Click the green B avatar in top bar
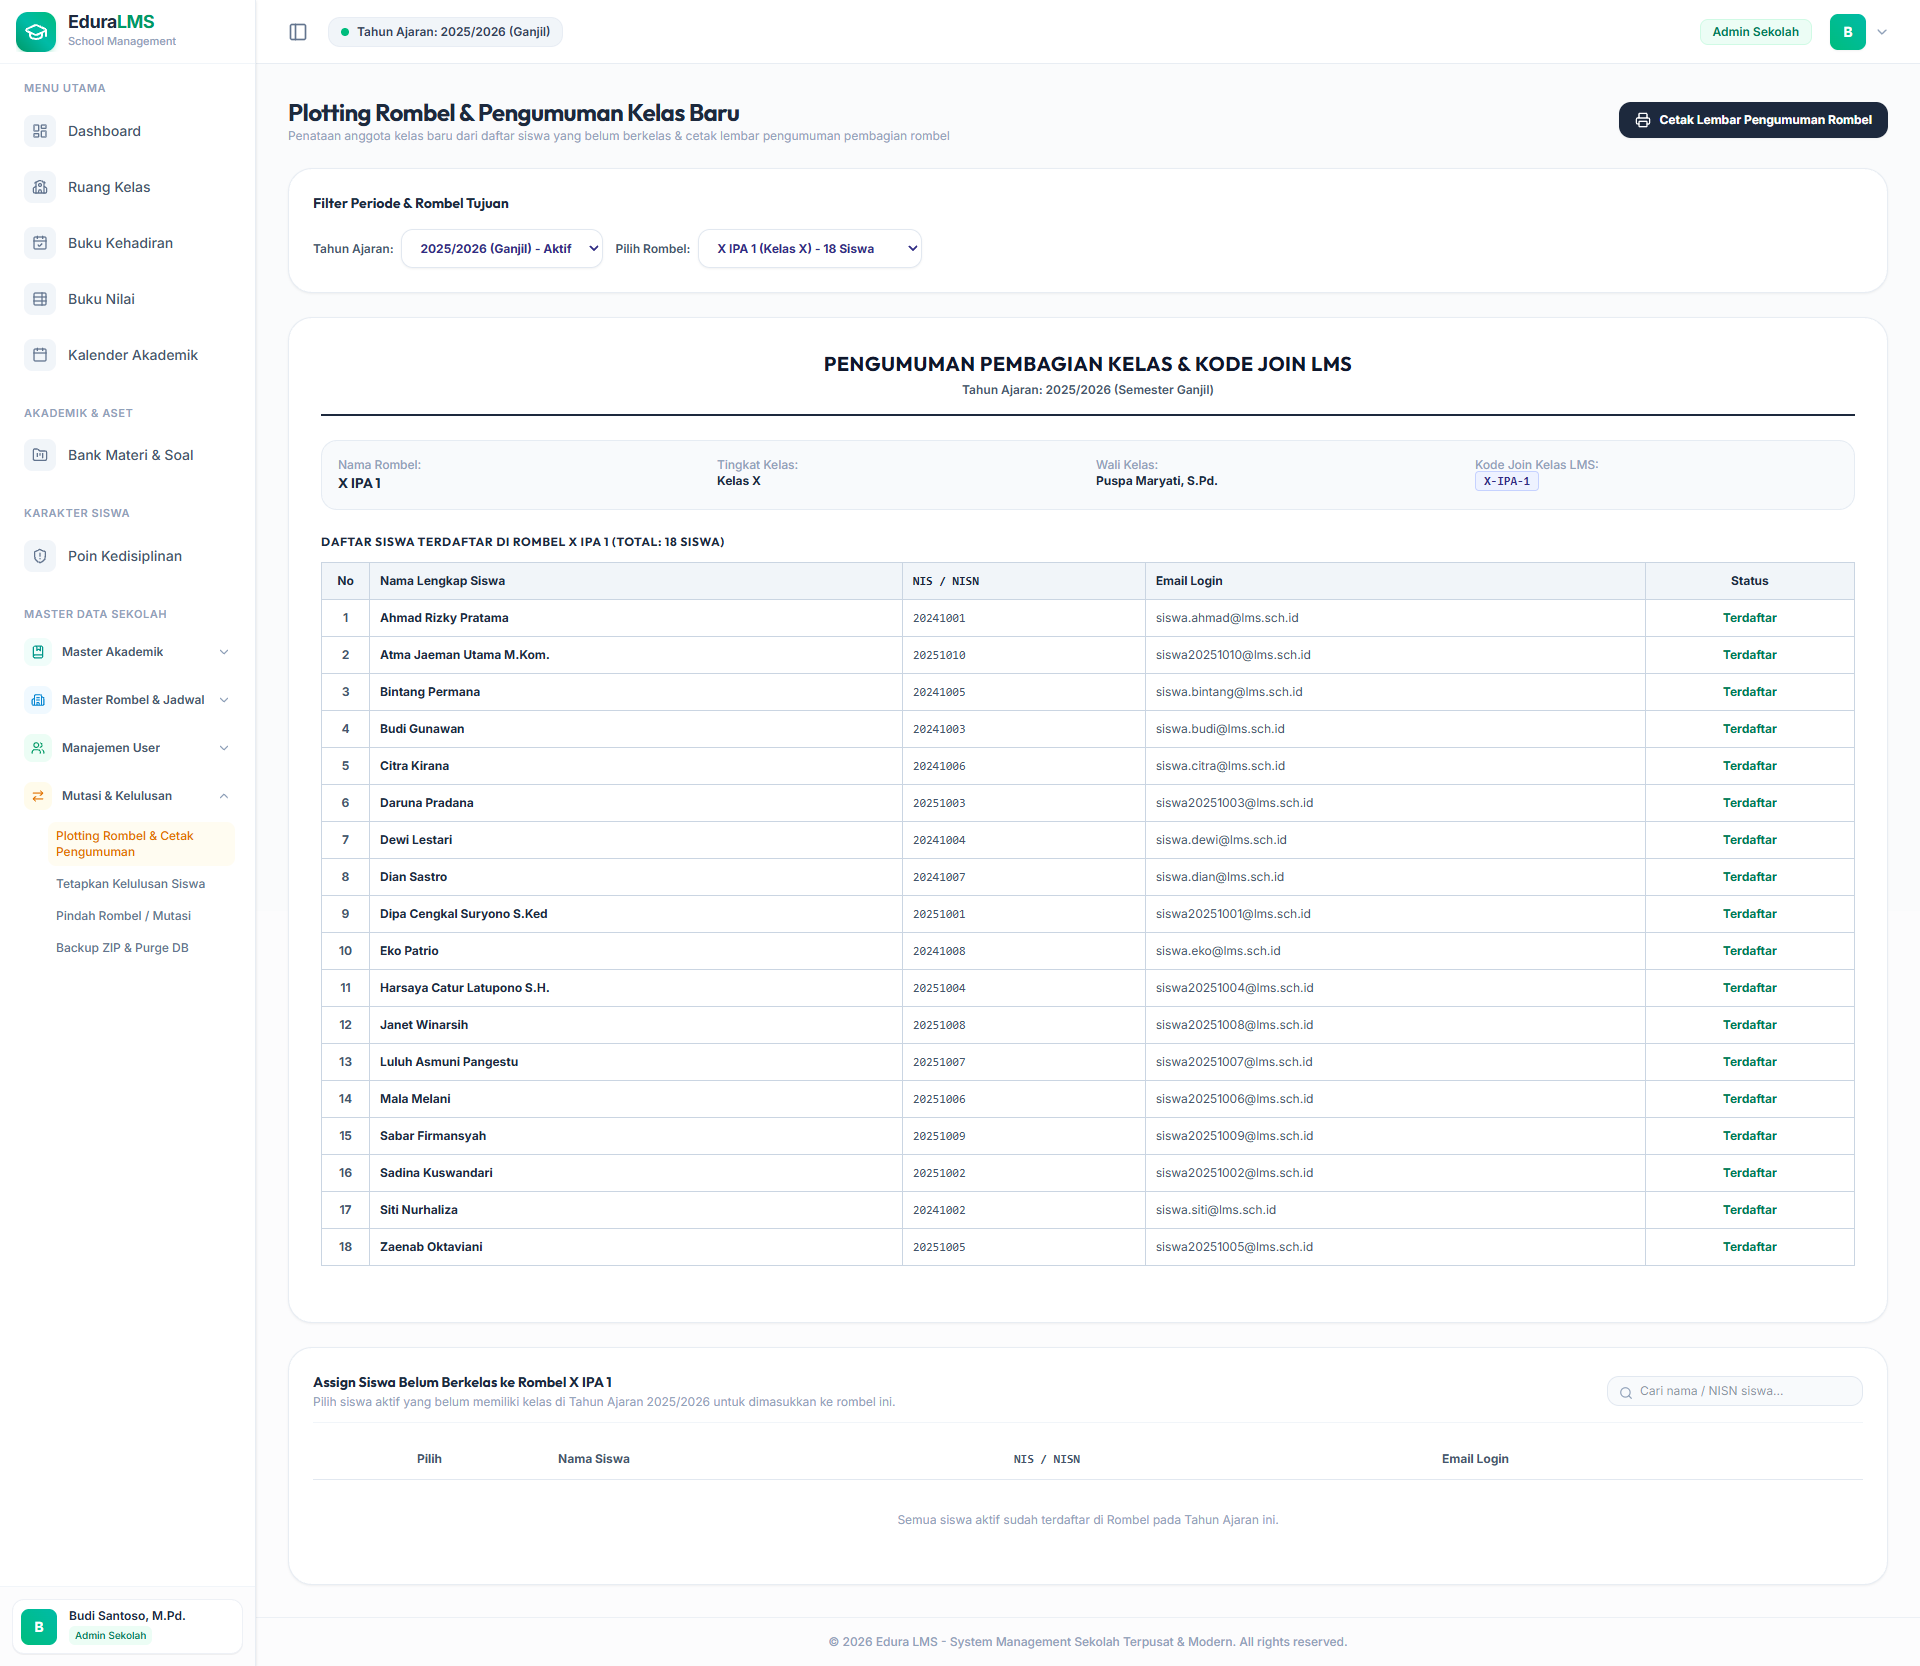 coord(1848,32)
